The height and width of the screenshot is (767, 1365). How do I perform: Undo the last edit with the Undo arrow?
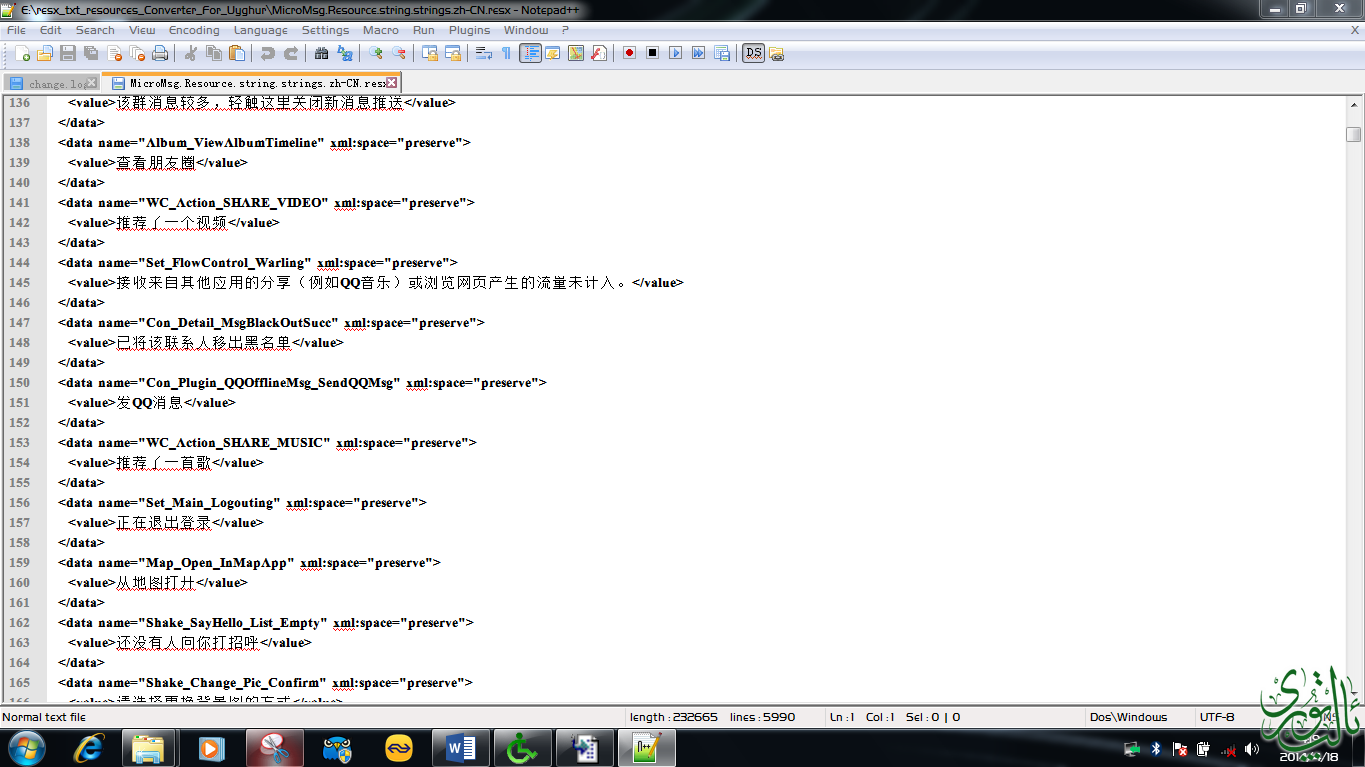[267, 53]
